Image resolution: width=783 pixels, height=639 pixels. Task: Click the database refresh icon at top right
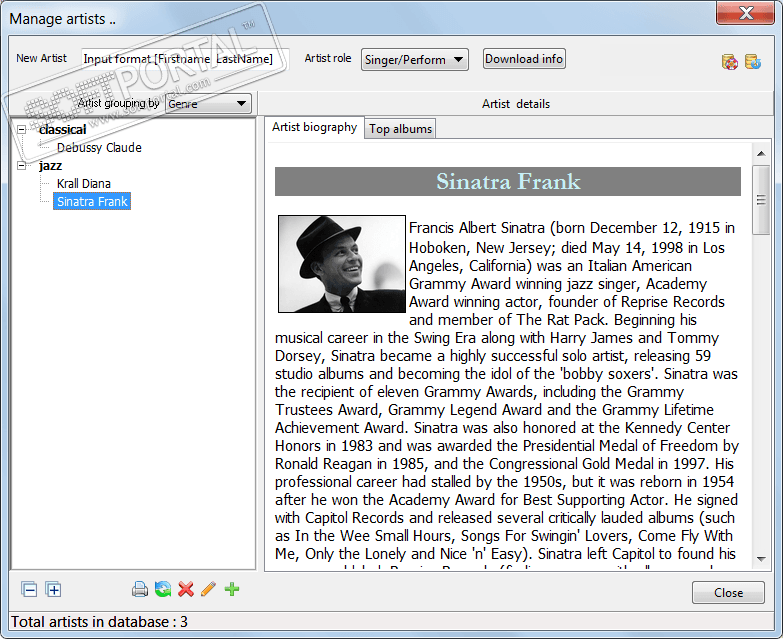753,62
